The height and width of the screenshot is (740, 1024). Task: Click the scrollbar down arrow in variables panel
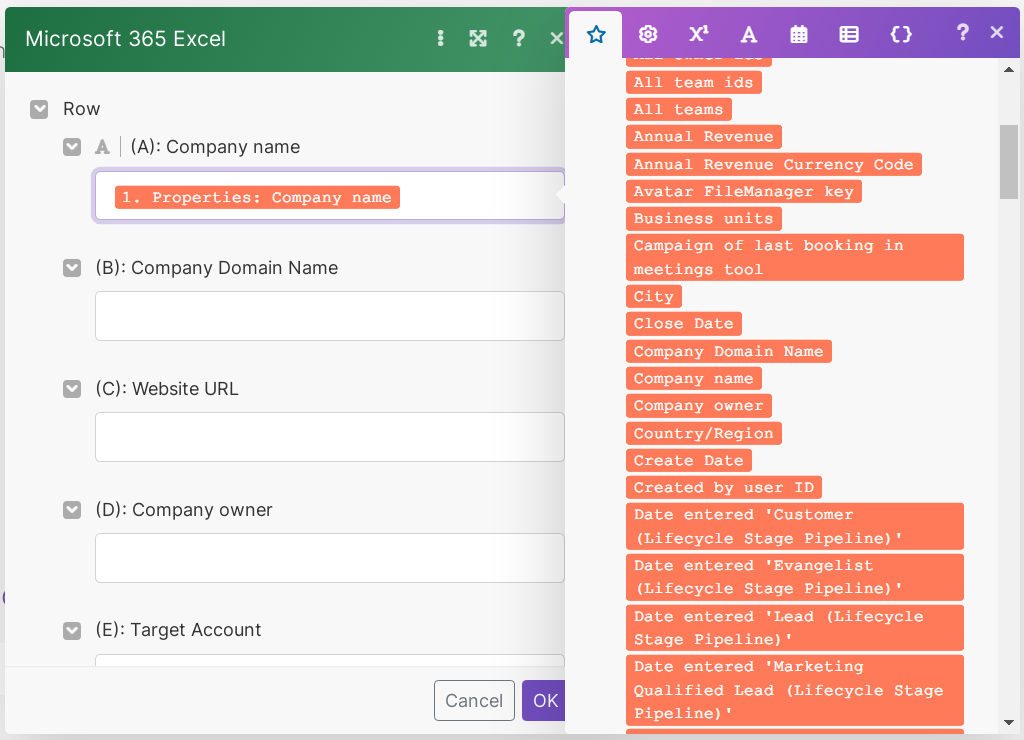1009,722
